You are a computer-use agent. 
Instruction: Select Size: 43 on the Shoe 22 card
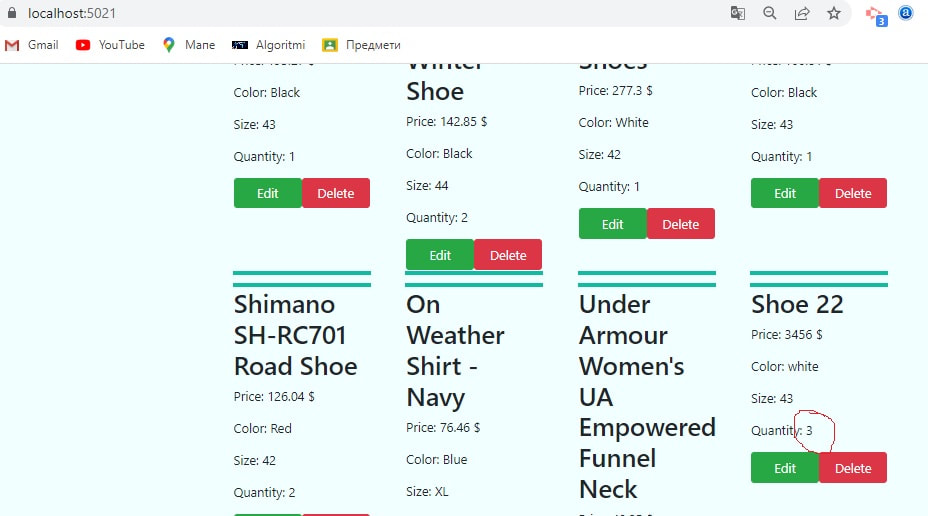(772, 398)
